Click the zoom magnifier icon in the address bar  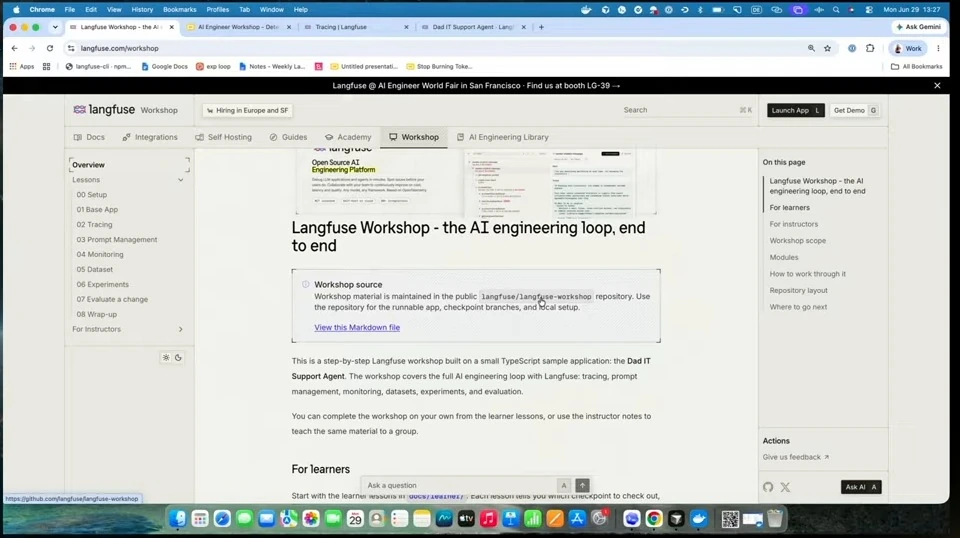click(811, 48)
